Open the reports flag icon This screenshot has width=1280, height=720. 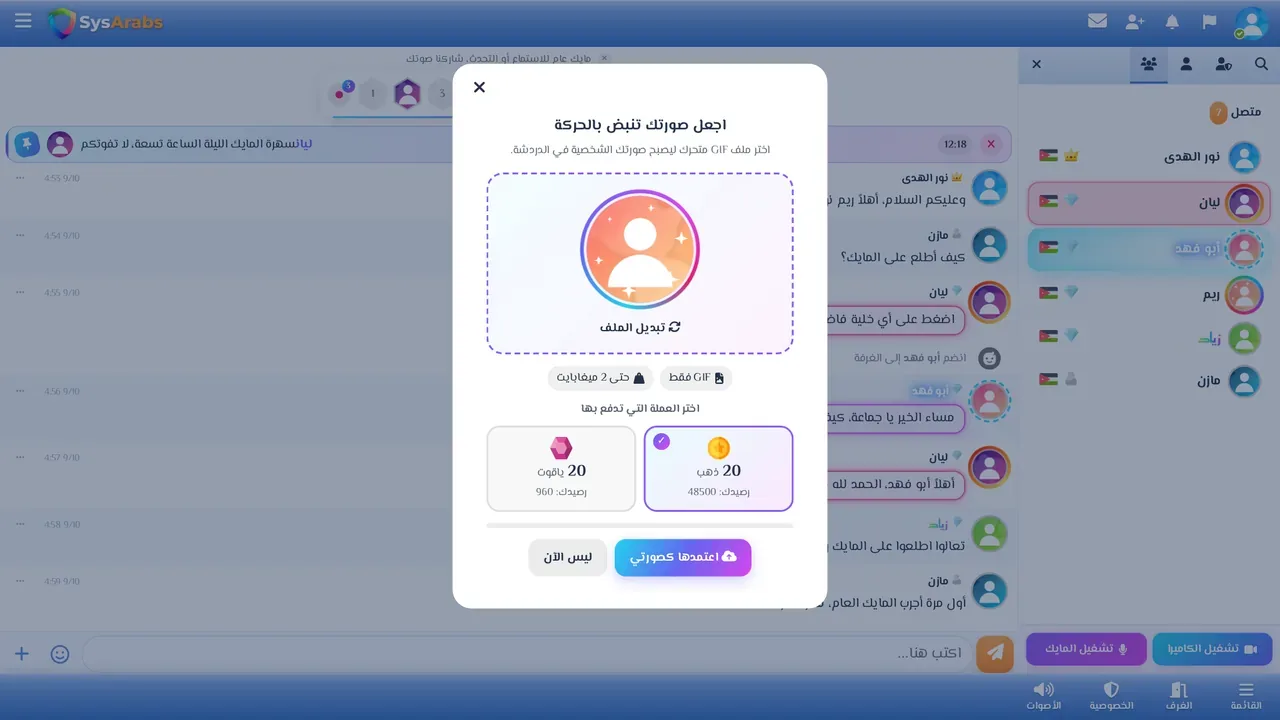point(1209,21)
